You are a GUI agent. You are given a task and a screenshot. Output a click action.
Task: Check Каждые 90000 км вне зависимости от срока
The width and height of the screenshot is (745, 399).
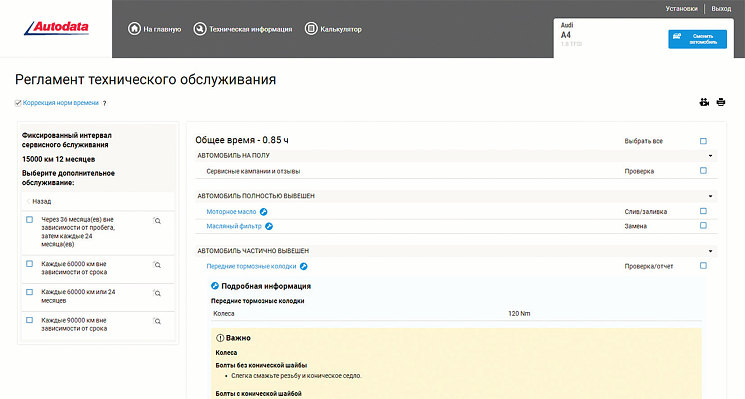pyautogui.click(x=29, y=320)
